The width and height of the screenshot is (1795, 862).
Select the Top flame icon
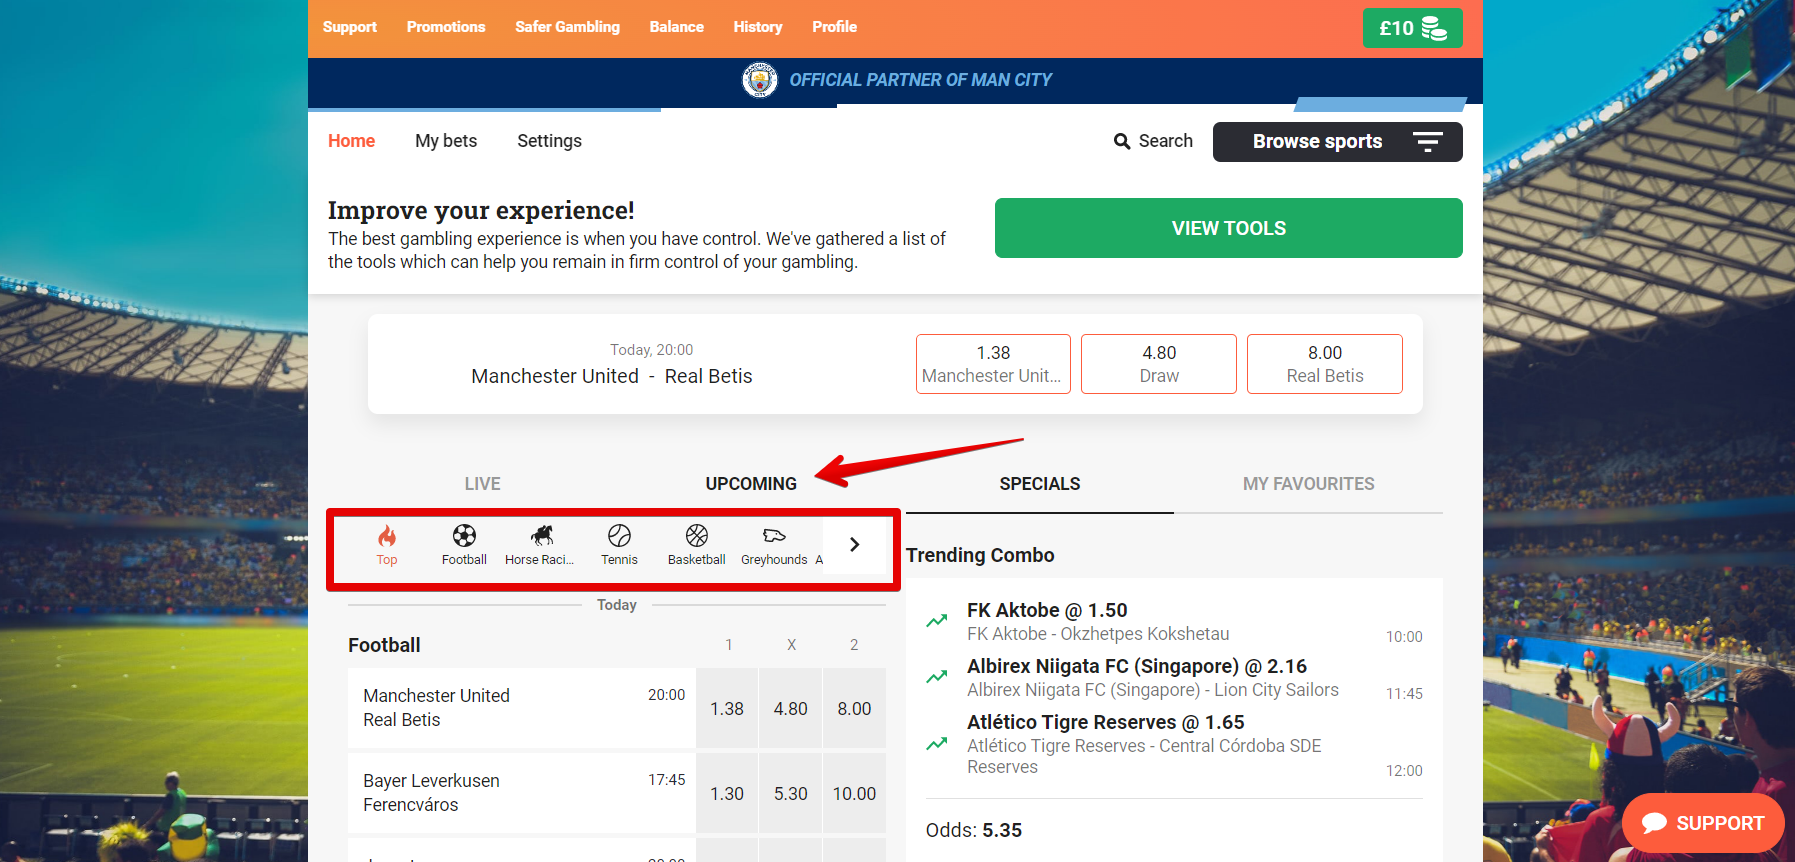[x=387, y=536]
